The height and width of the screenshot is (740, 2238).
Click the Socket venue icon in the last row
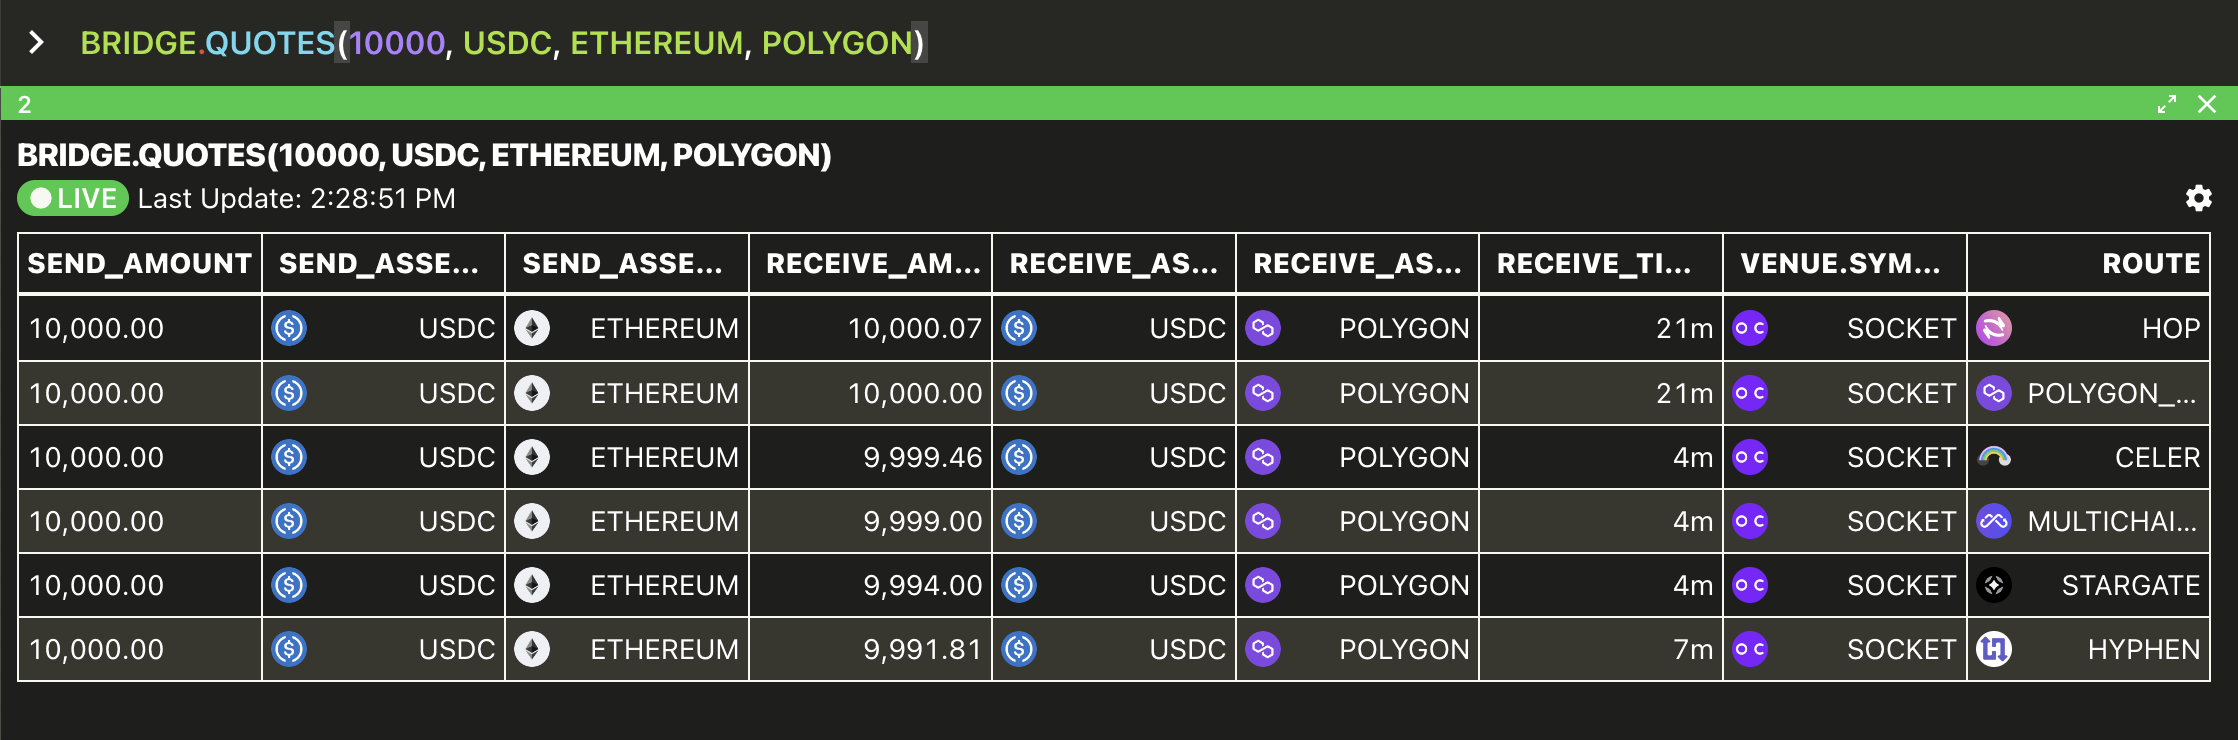click(x=1750, y=649)
